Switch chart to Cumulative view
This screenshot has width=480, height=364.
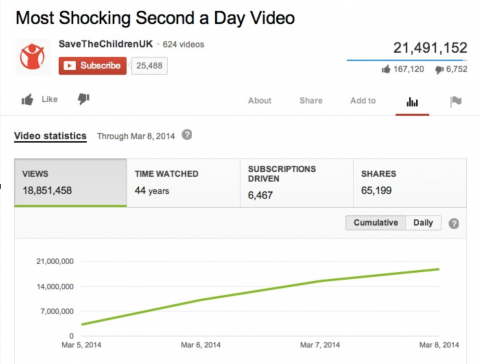376,223
